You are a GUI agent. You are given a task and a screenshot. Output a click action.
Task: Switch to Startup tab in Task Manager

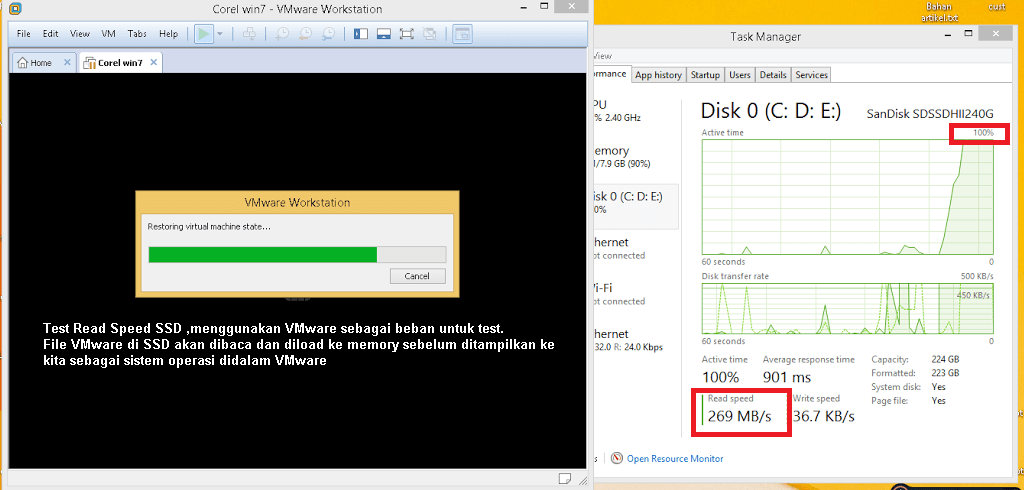[705, 75]
